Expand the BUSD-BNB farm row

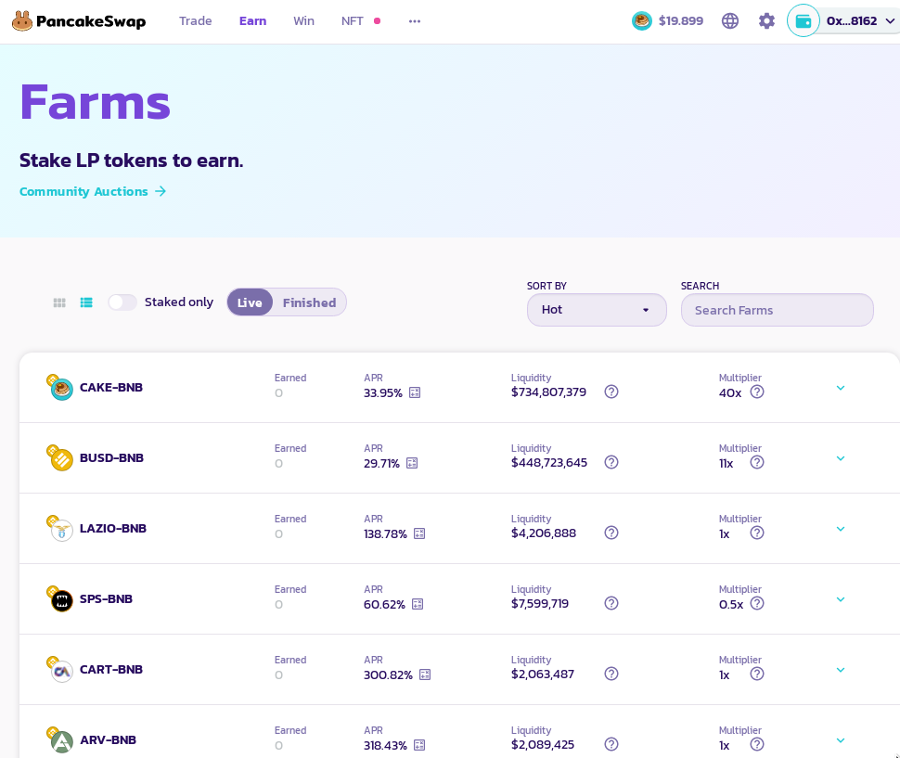pos(840,458)
